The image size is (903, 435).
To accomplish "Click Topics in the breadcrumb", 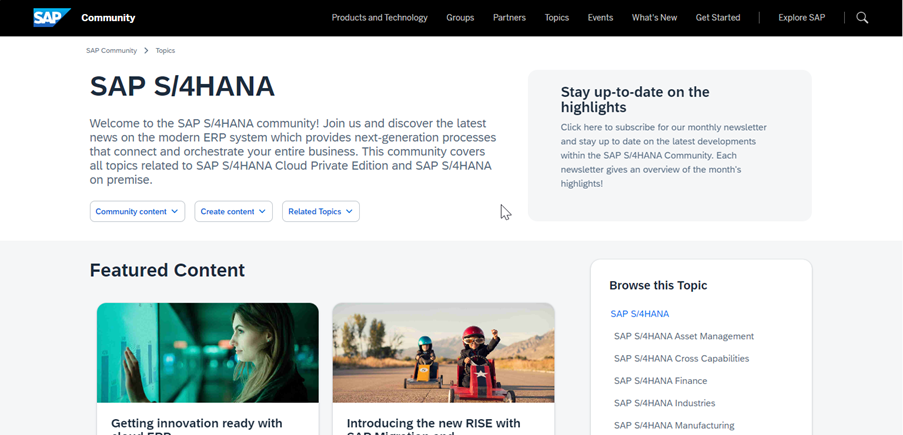I will [x=165, y=50].
